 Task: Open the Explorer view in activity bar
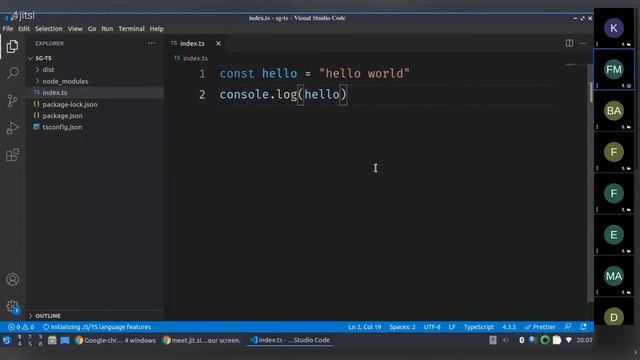tap(12, 47)
